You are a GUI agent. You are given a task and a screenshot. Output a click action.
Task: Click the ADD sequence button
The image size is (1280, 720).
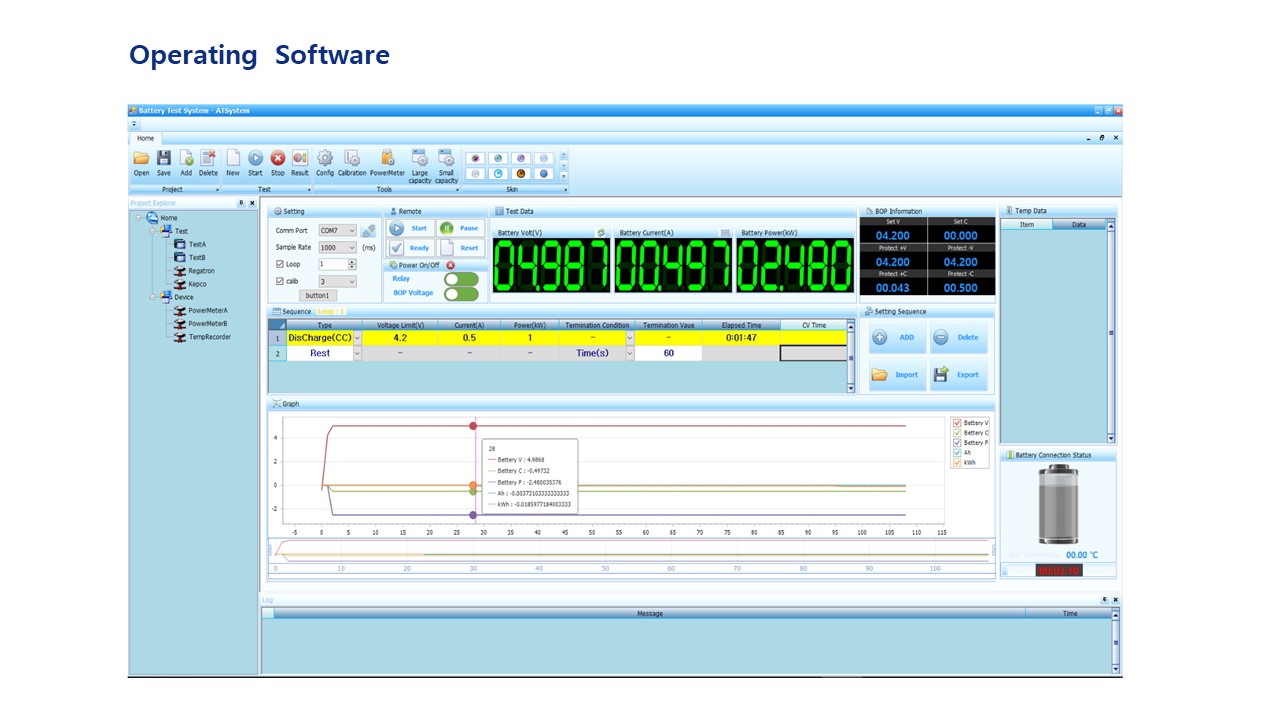pos(897,337)
